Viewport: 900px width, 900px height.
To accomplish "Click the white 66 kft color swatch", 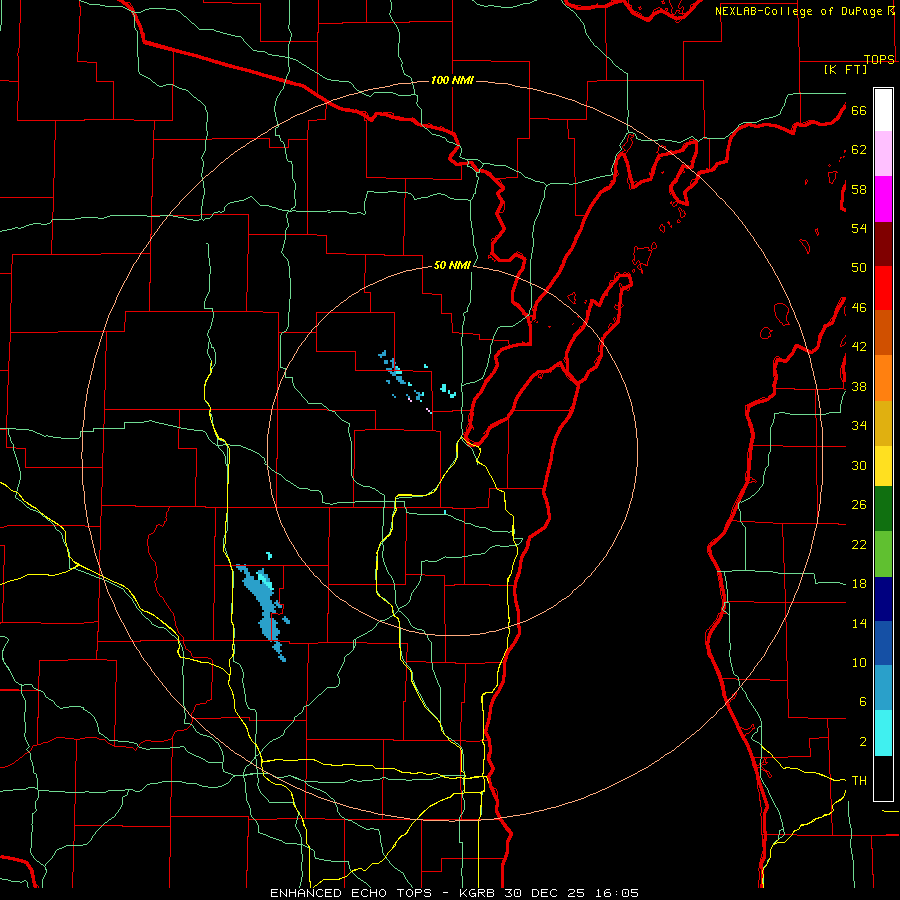I will pos(883,110).
